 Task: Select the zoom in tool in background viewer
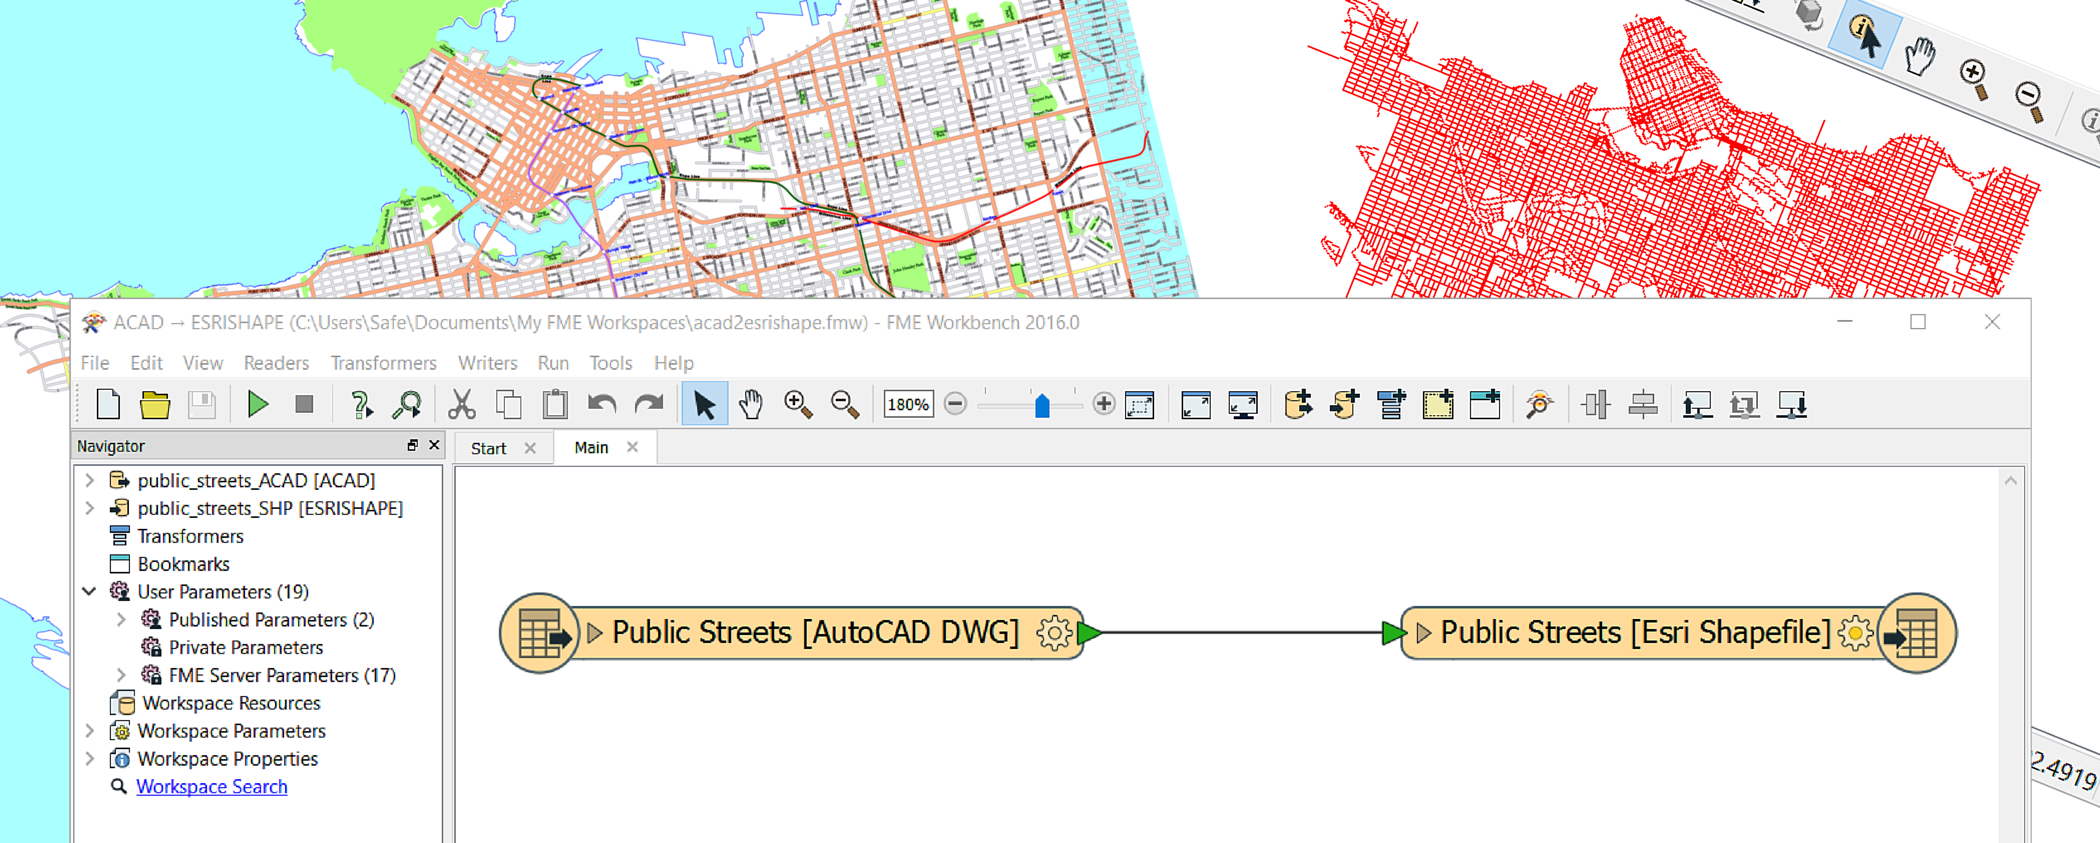(1975, 78)
